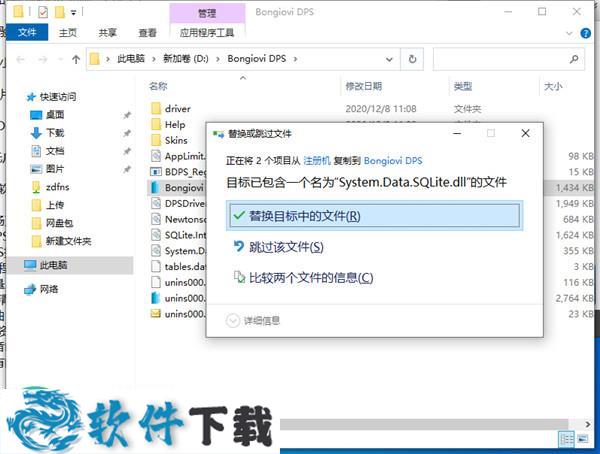
Task: Switch to the 主页 ribbon tab
Action: click(68, 33)
